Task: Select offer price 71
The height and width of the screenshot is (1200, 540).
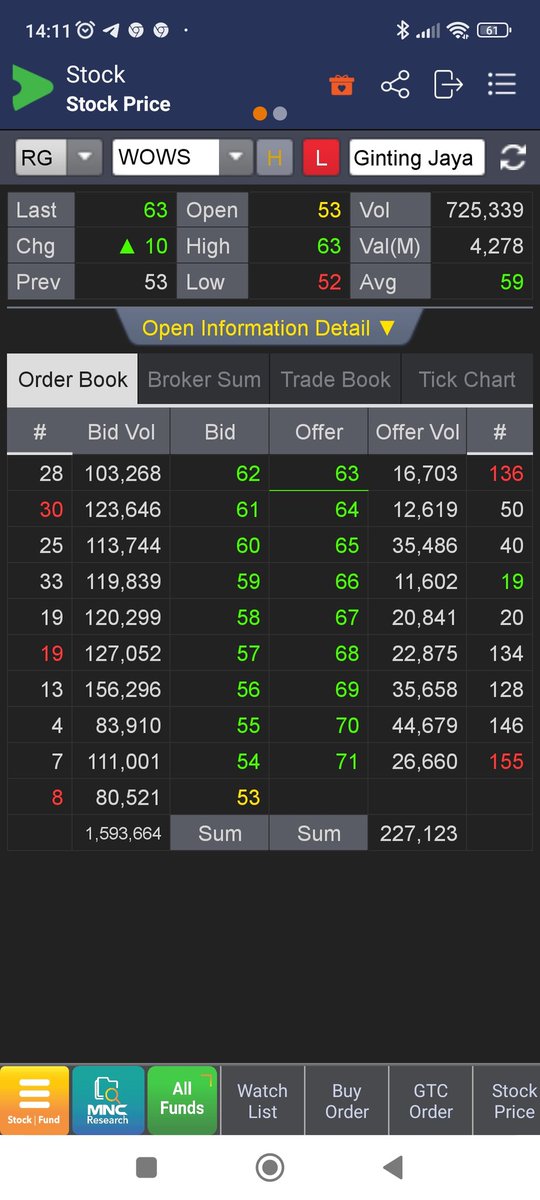Action: [347, 761]
